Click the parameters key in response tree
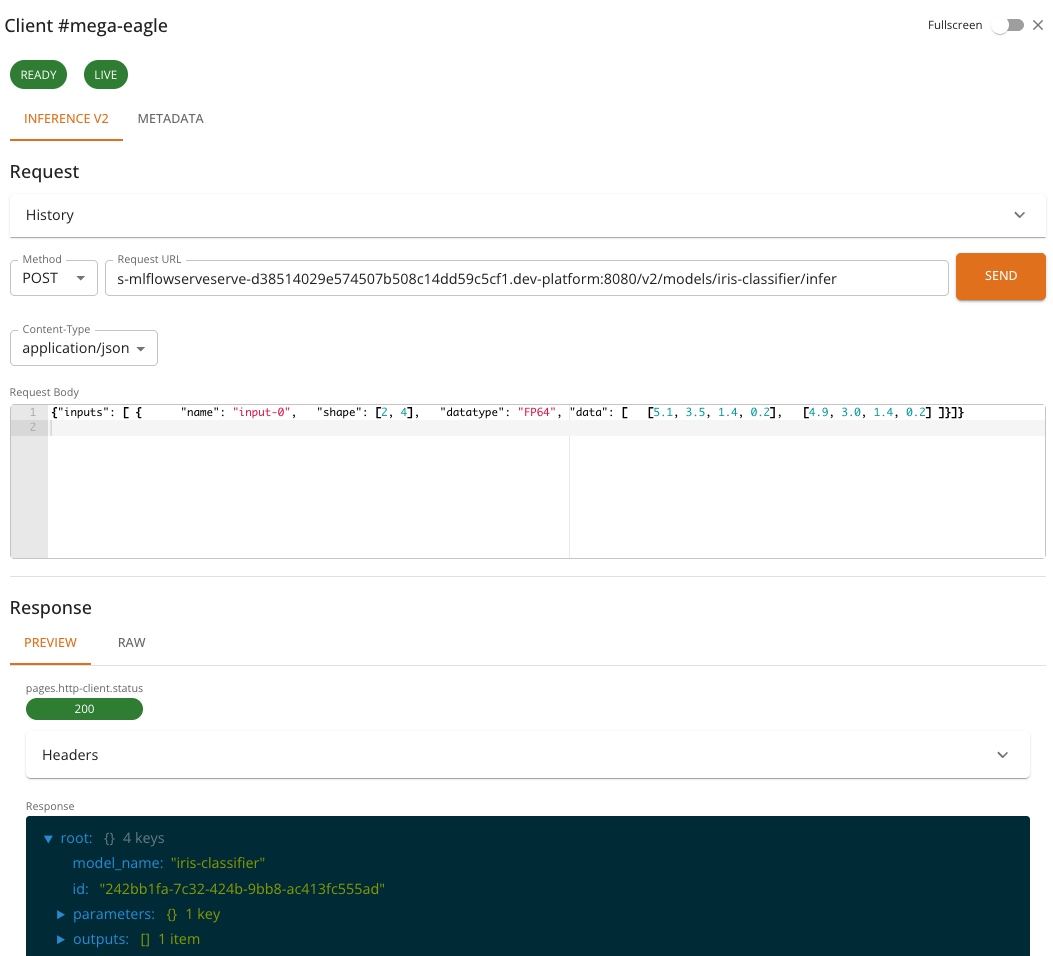Screen dimensions: 1053x956 tap(113, 914)
